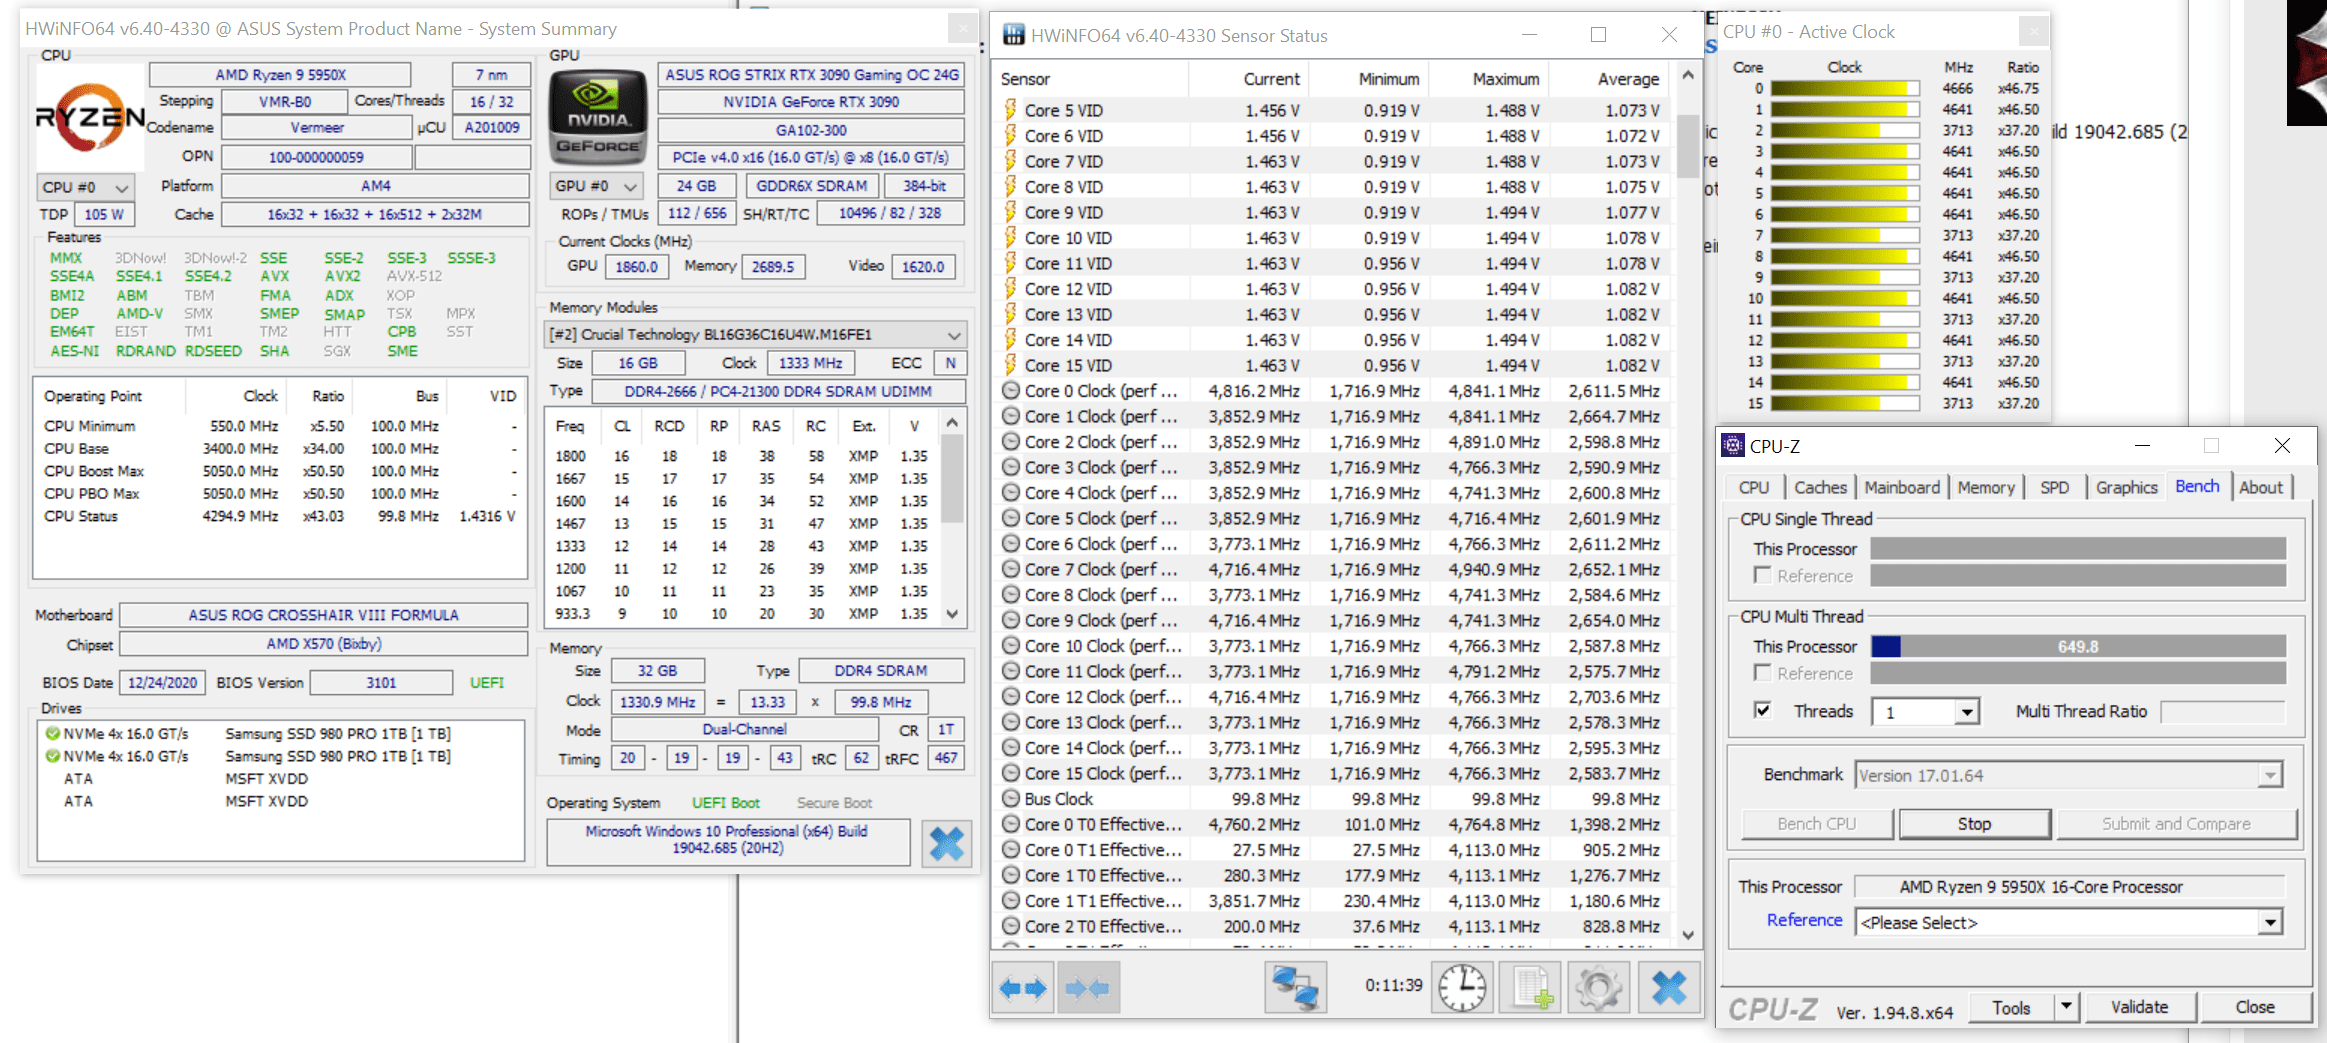Click clock icon beside Core 7 Clock row
Viewport: 2327px width, 1043px height.
(x=1011, y=569)
